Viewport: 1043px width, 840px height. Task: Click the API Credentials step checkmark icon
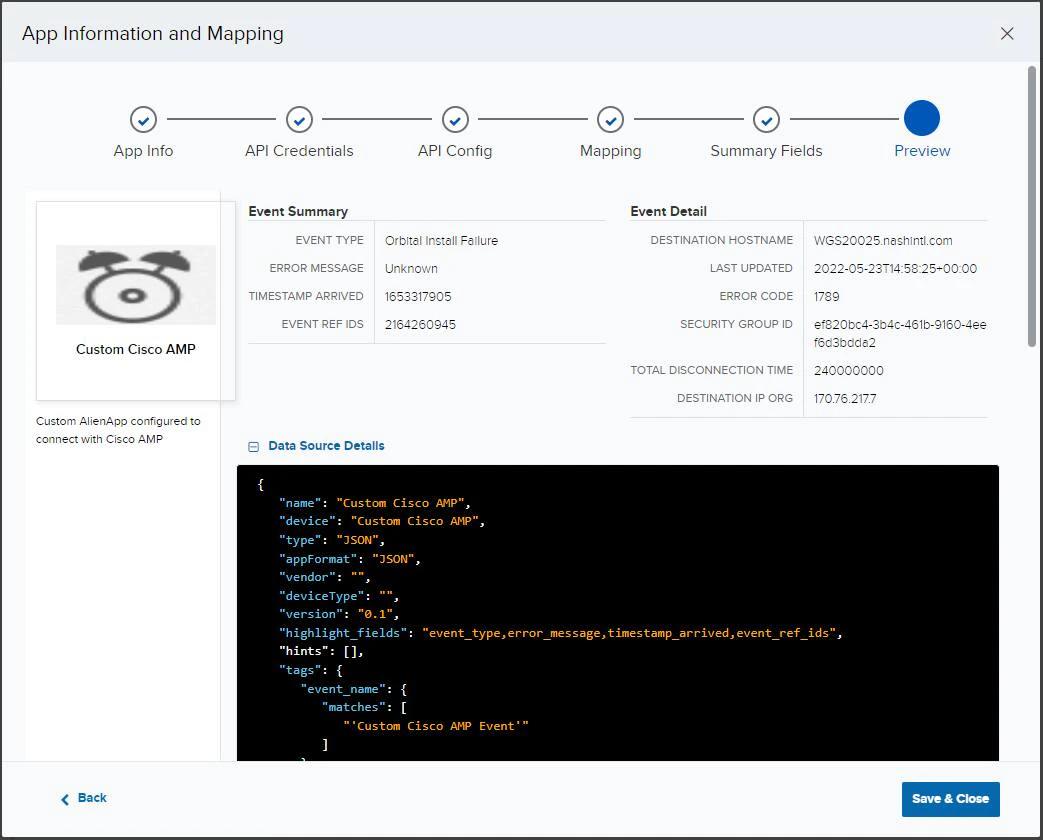299,120
